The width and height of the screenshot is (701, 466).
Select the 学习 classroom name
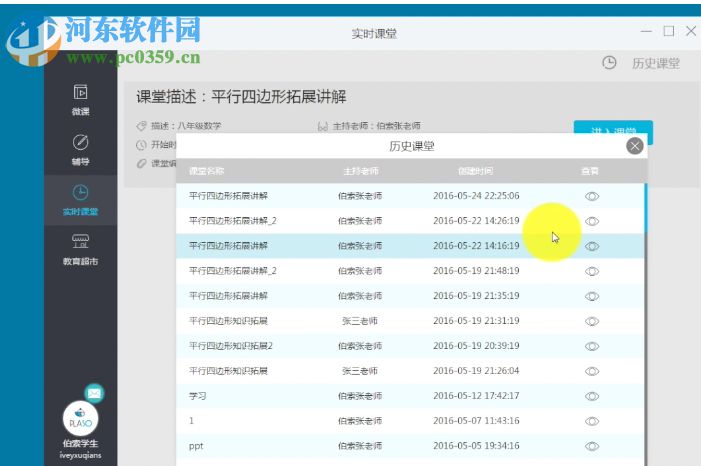pos(197,396)
